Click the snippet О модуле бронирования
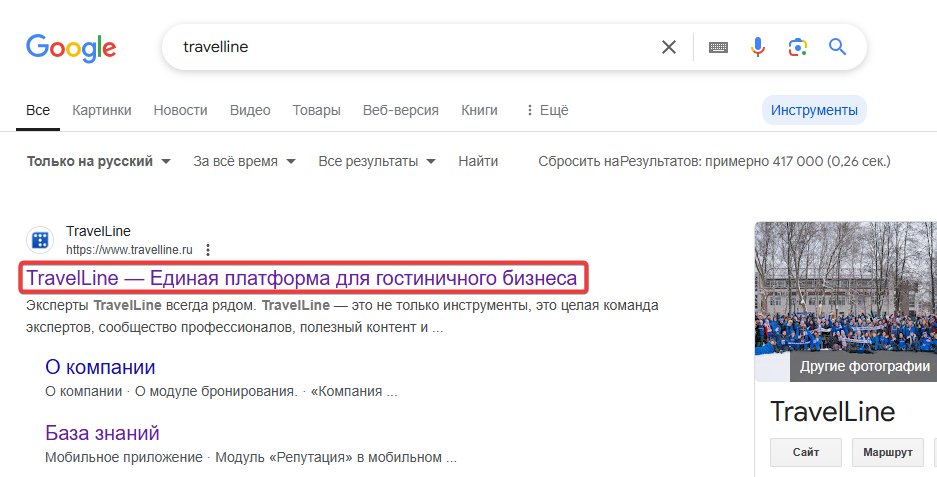Screen dimensions: 937x477 (216, 392)
